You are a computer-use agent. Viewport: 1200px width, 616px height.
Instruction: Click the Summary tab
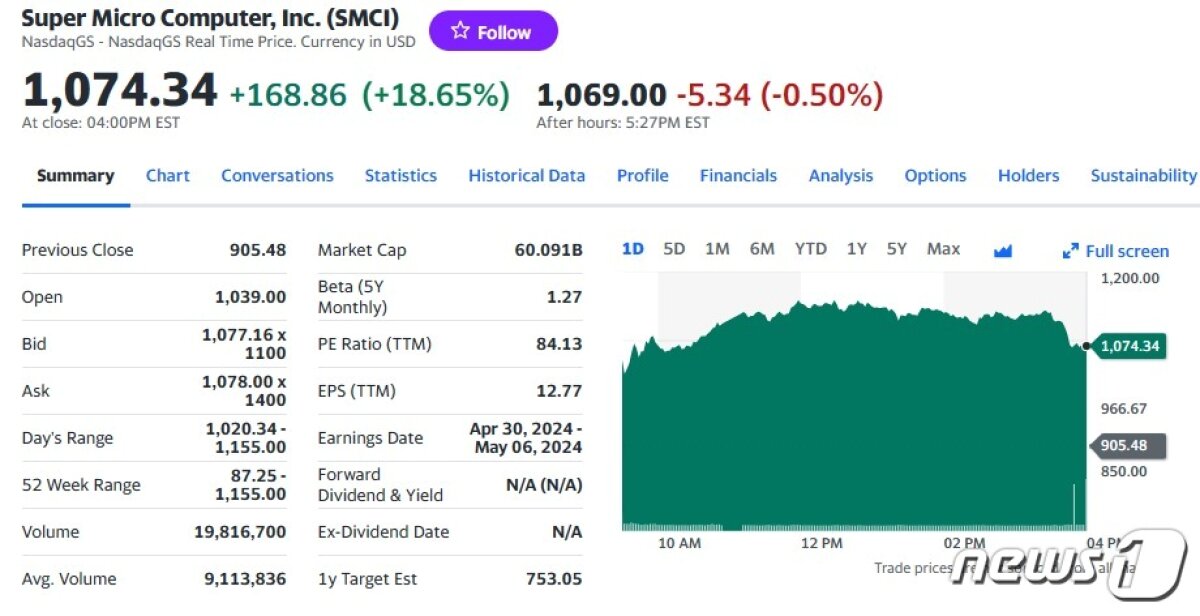(75, 176)
